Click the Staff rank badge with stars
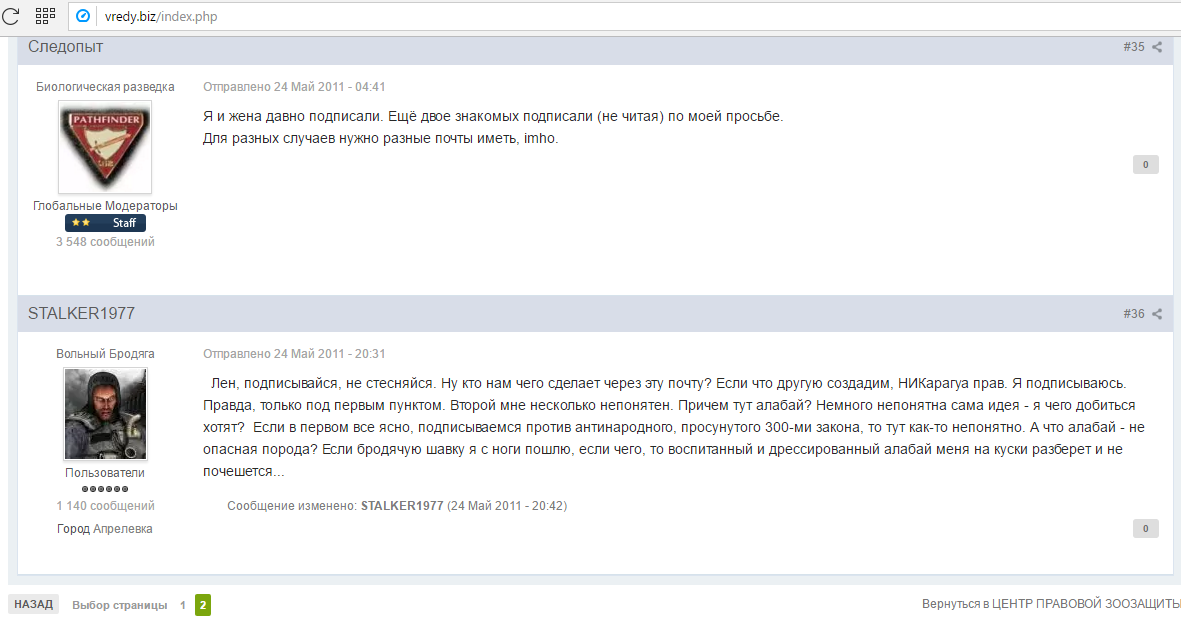 [105, 223]
